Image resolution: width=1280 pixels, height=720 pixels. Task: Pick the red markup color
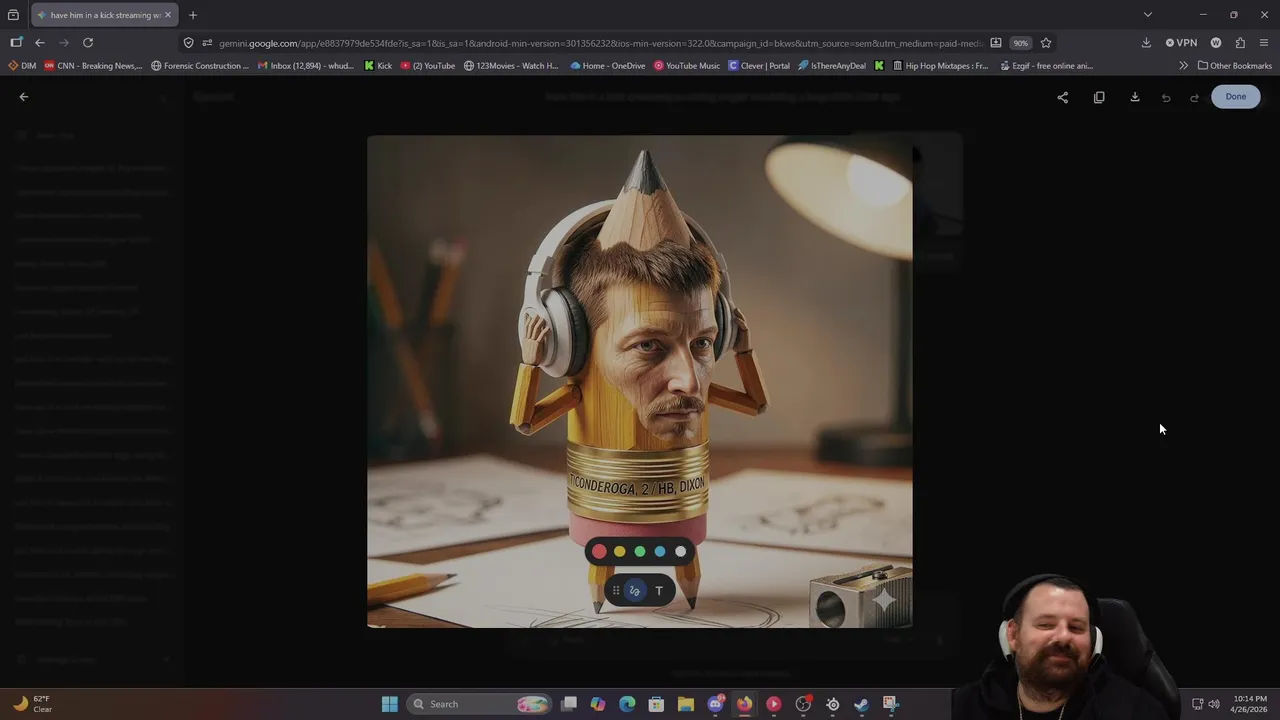point(599,551)
